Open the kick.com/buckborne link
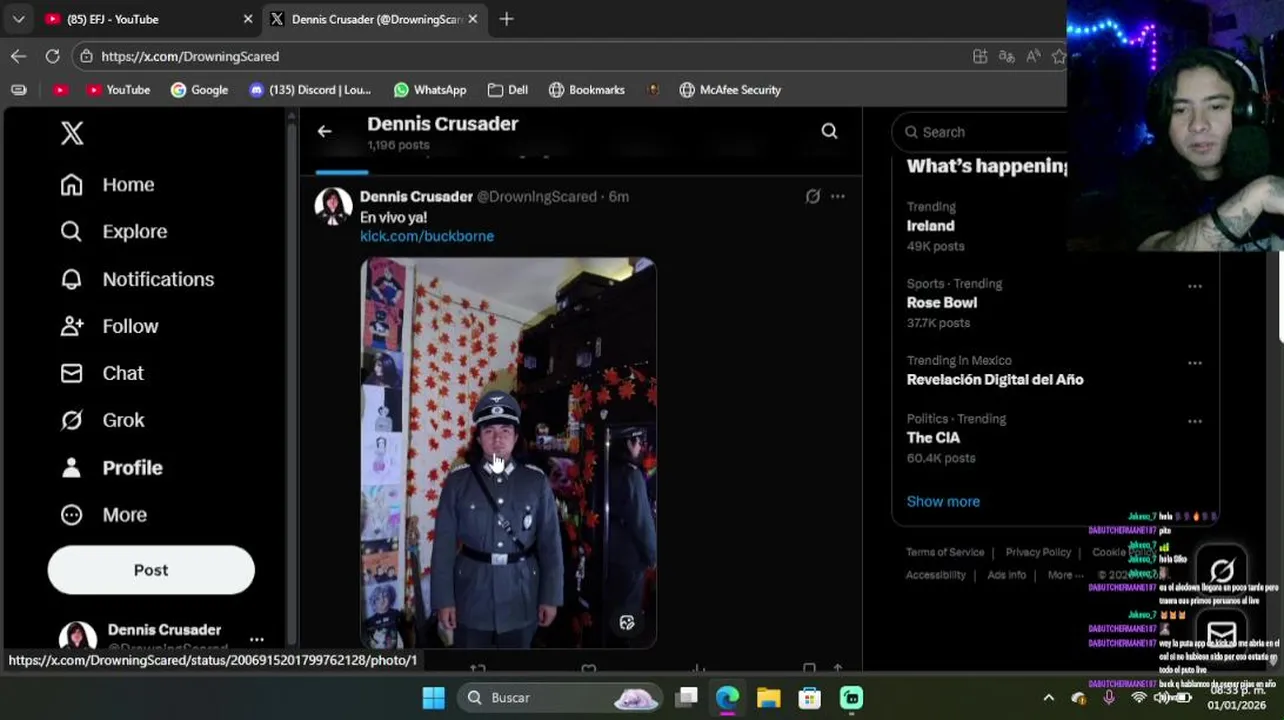1284x720 pixels. click(427, 236)
